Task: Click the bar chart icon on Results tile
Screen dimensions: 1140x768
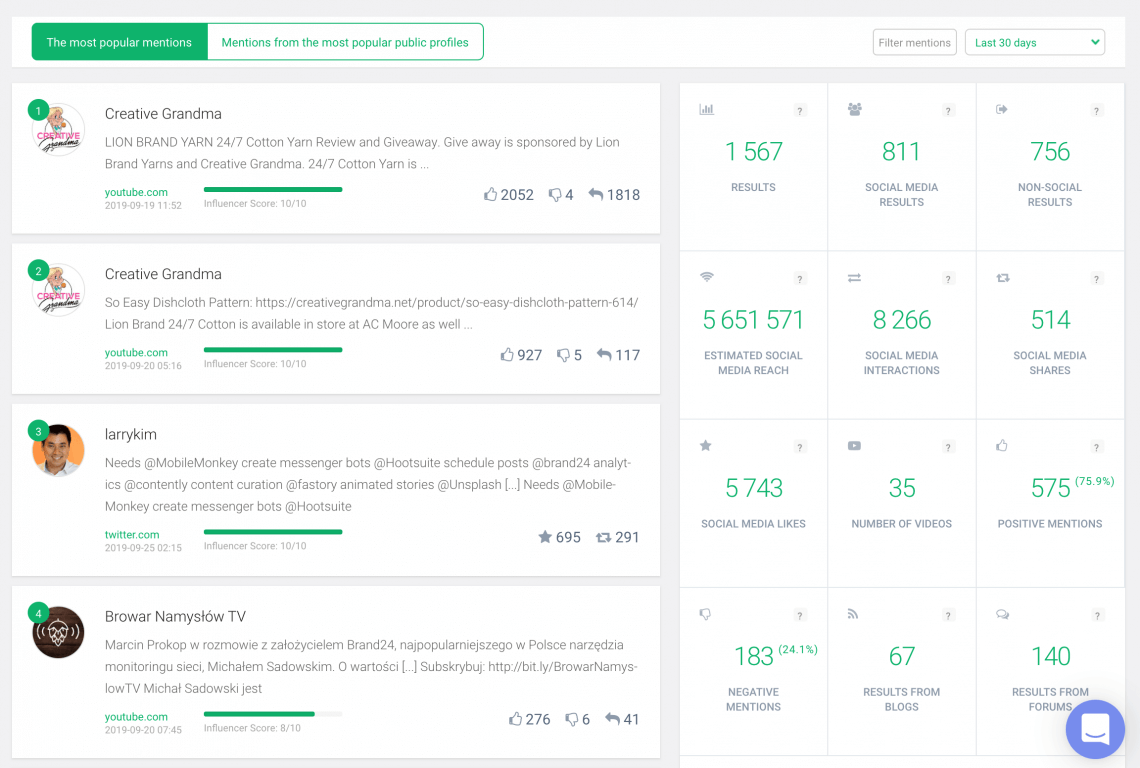Action: coord(706,109)
